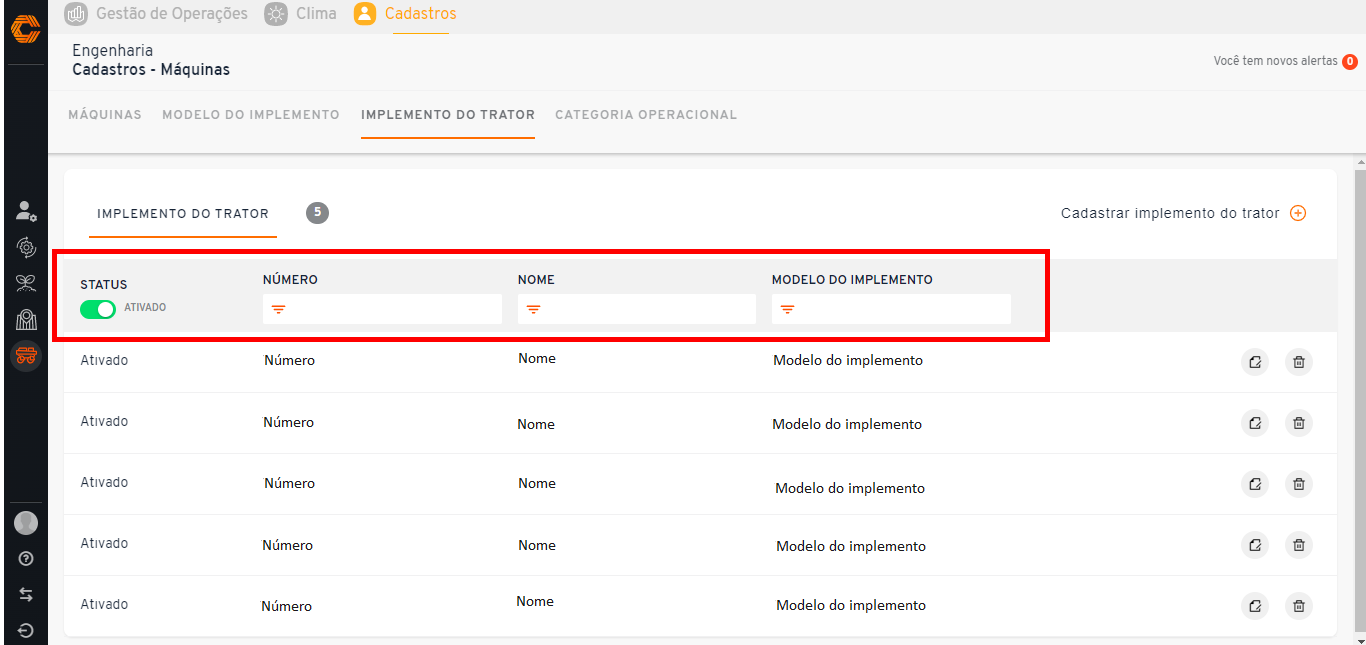1366x645 pixels.
Task: Open the user avatar in the sidebar
Action: (x=26, y=523)
